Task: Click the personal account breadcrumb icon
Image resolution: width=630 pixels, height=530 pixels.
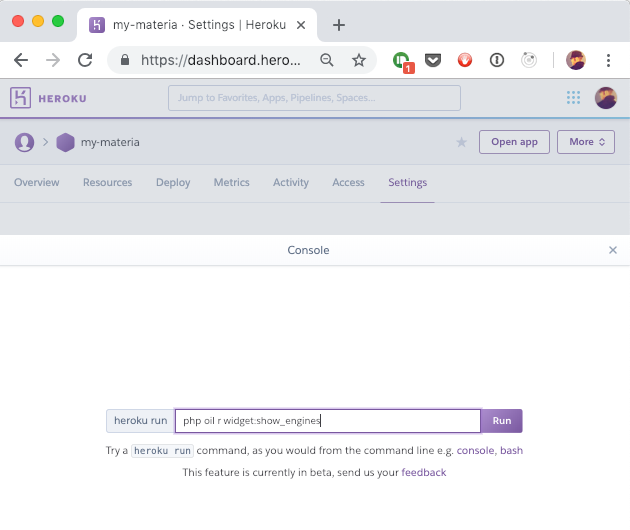Action: pyautogui.click(x=25, y=142)
